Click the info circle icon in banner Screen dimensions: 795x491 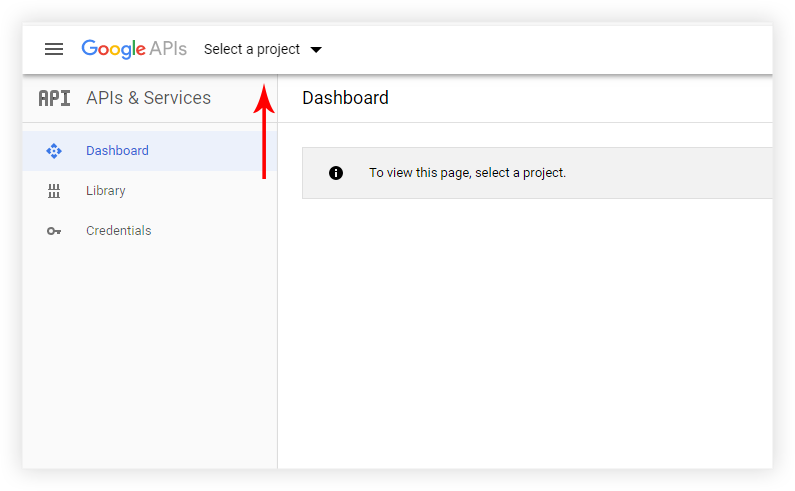[x=336, y=173]
